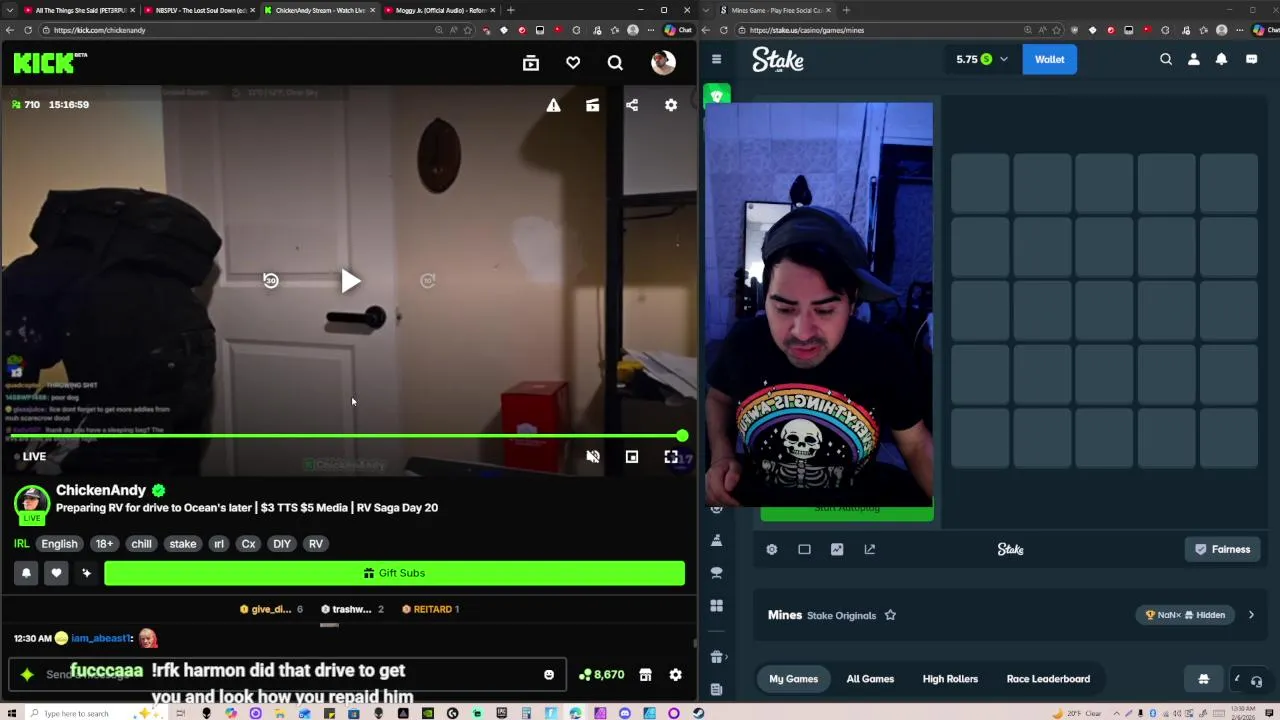Switch to All The Things She Said tab

tap(80, 10)
